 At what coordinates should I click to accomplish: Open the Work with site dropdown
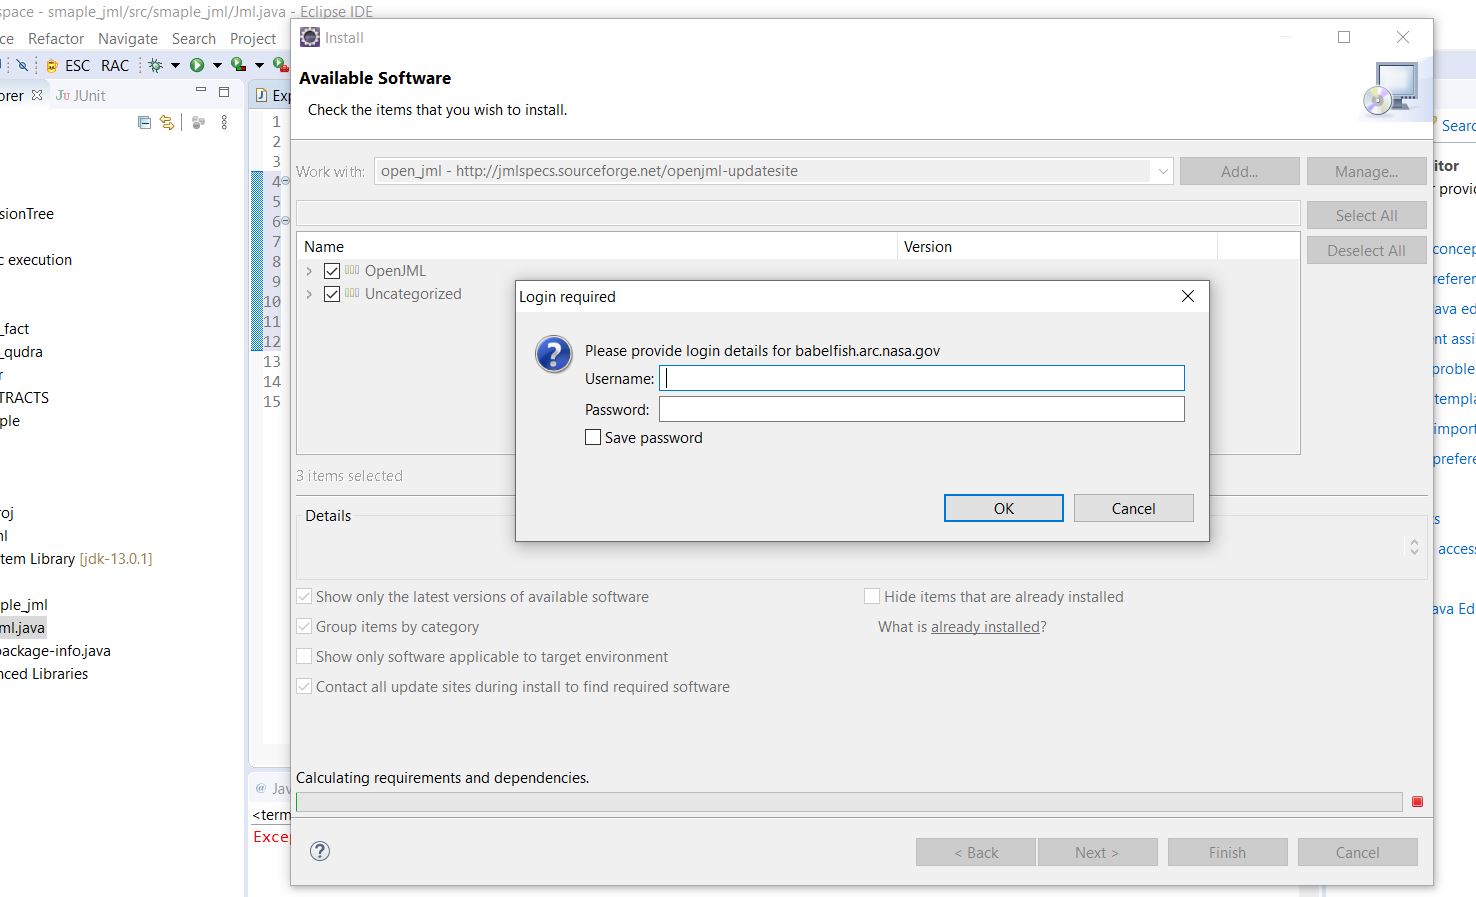coord(1161,171)
